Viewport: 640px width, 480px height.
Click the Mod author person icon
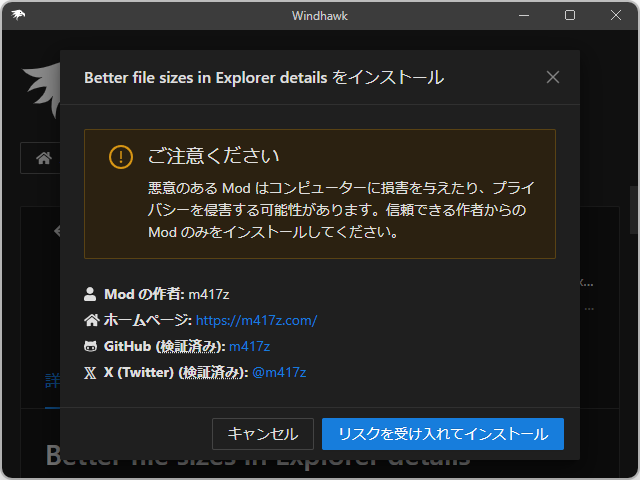[x=90, y=294]
